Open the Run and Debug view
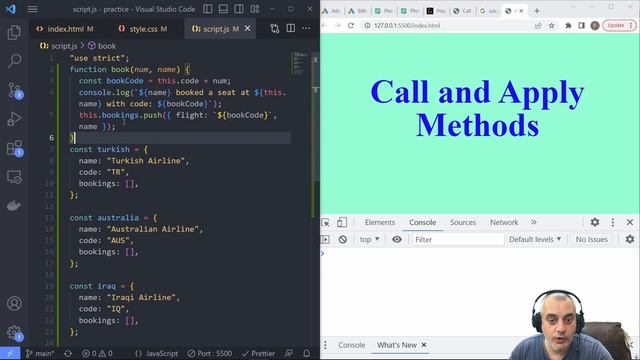This screenshot has height=360, width=640. click(x=14, y=119)
